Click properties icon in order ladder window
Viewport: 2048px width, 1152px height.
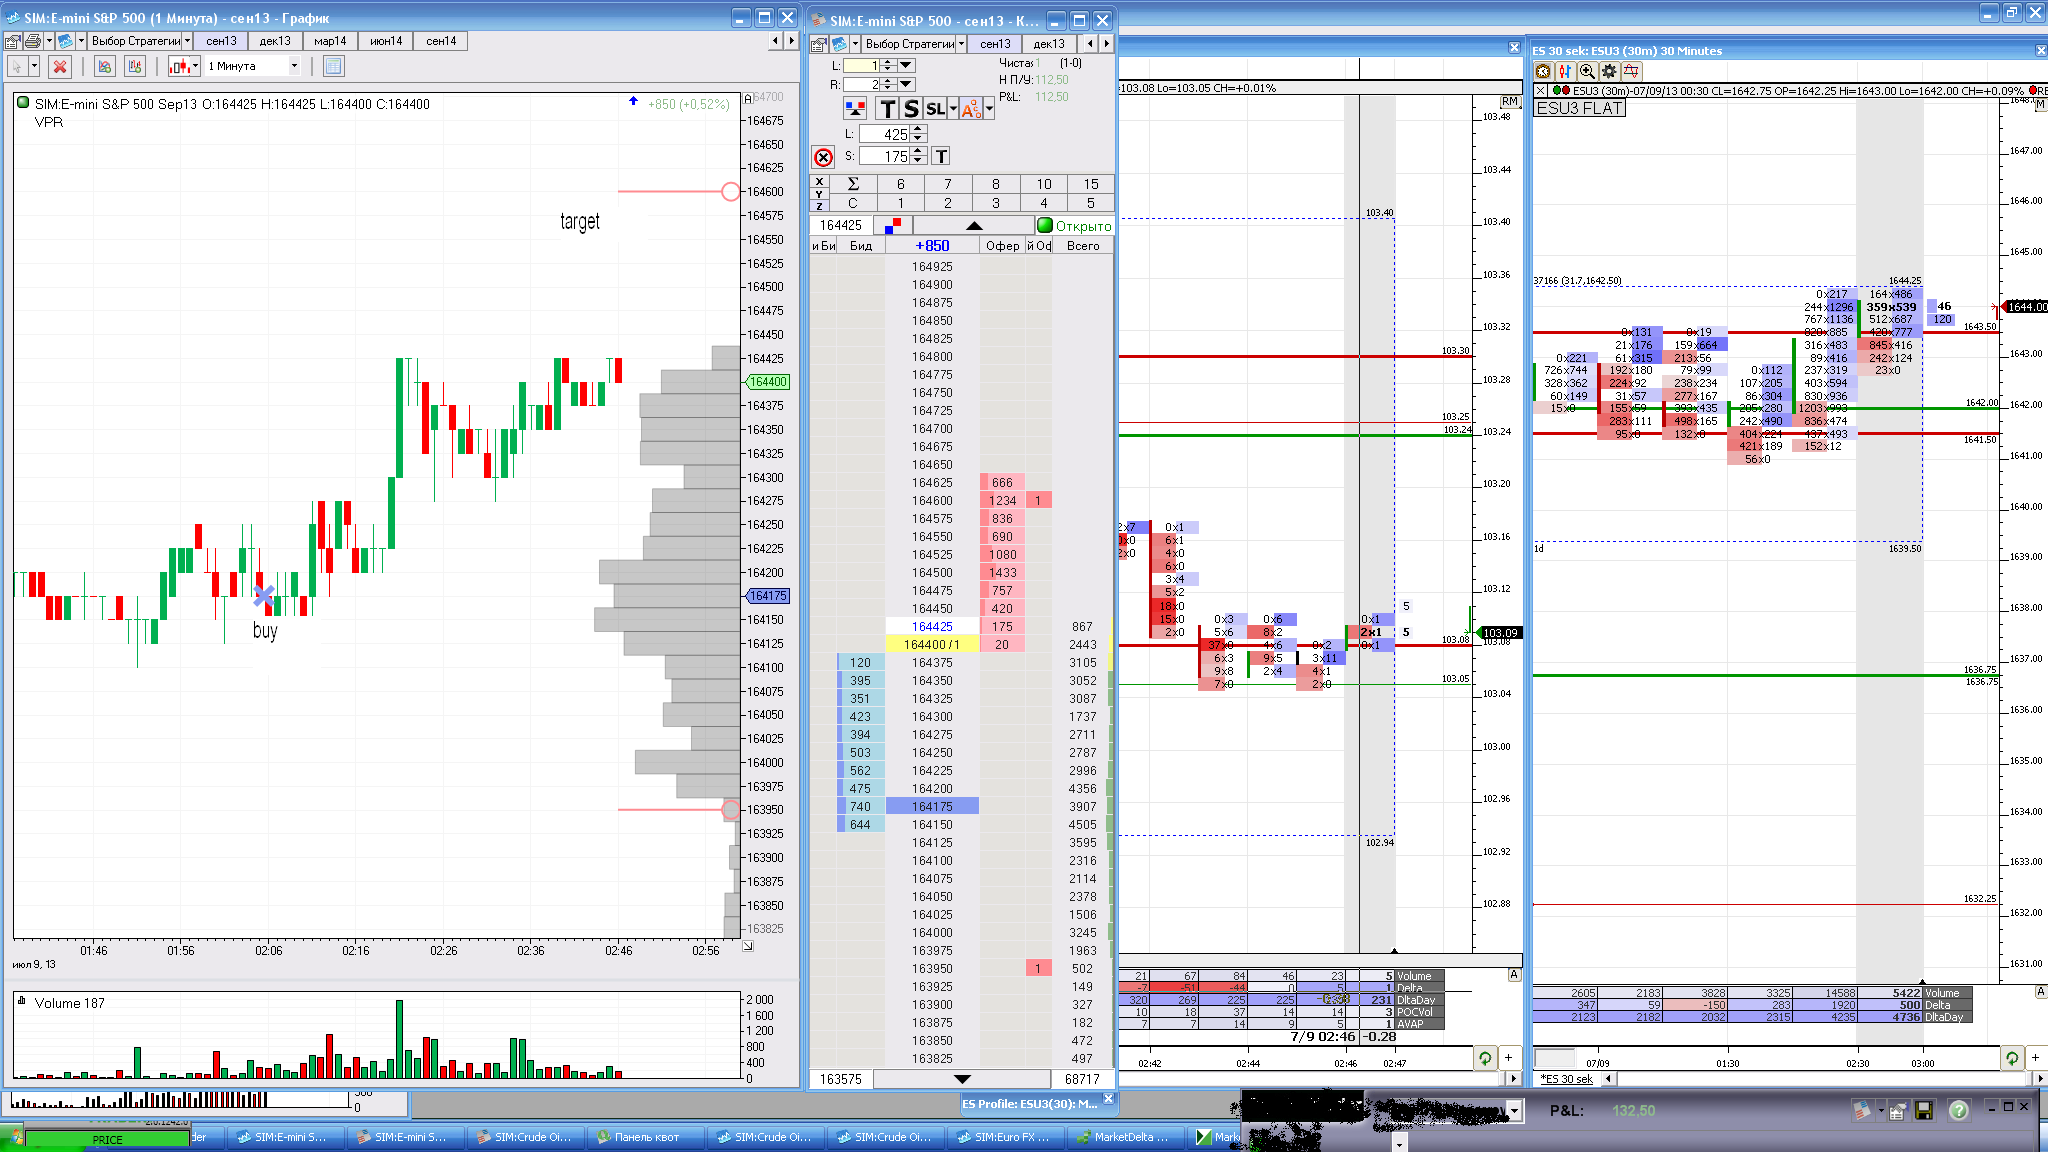click(818, 44)
